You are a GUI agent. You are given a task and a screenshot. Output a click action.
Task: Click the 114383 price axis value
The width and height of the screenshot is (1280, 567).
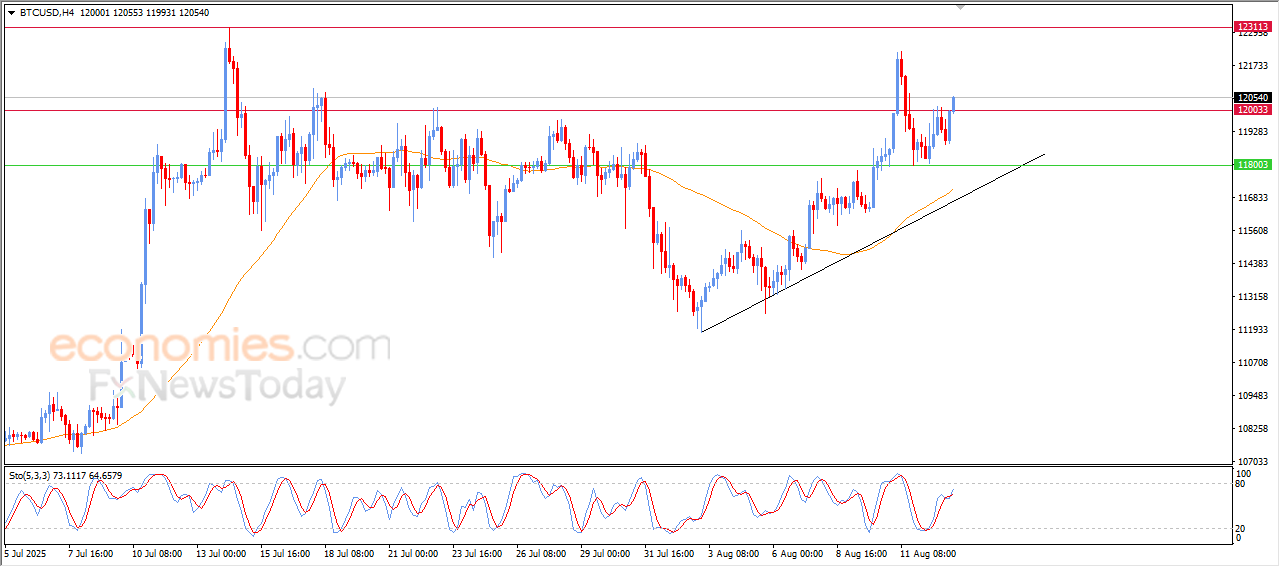pos(1253,264)
